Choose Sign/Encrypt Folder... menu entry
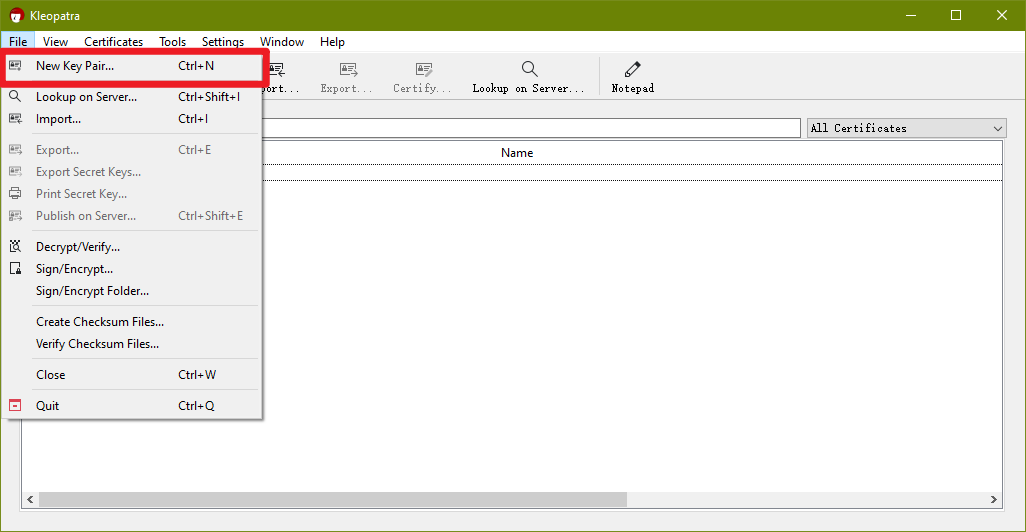1026x532 pixels. pyautogui.click(x=133, y=291)
